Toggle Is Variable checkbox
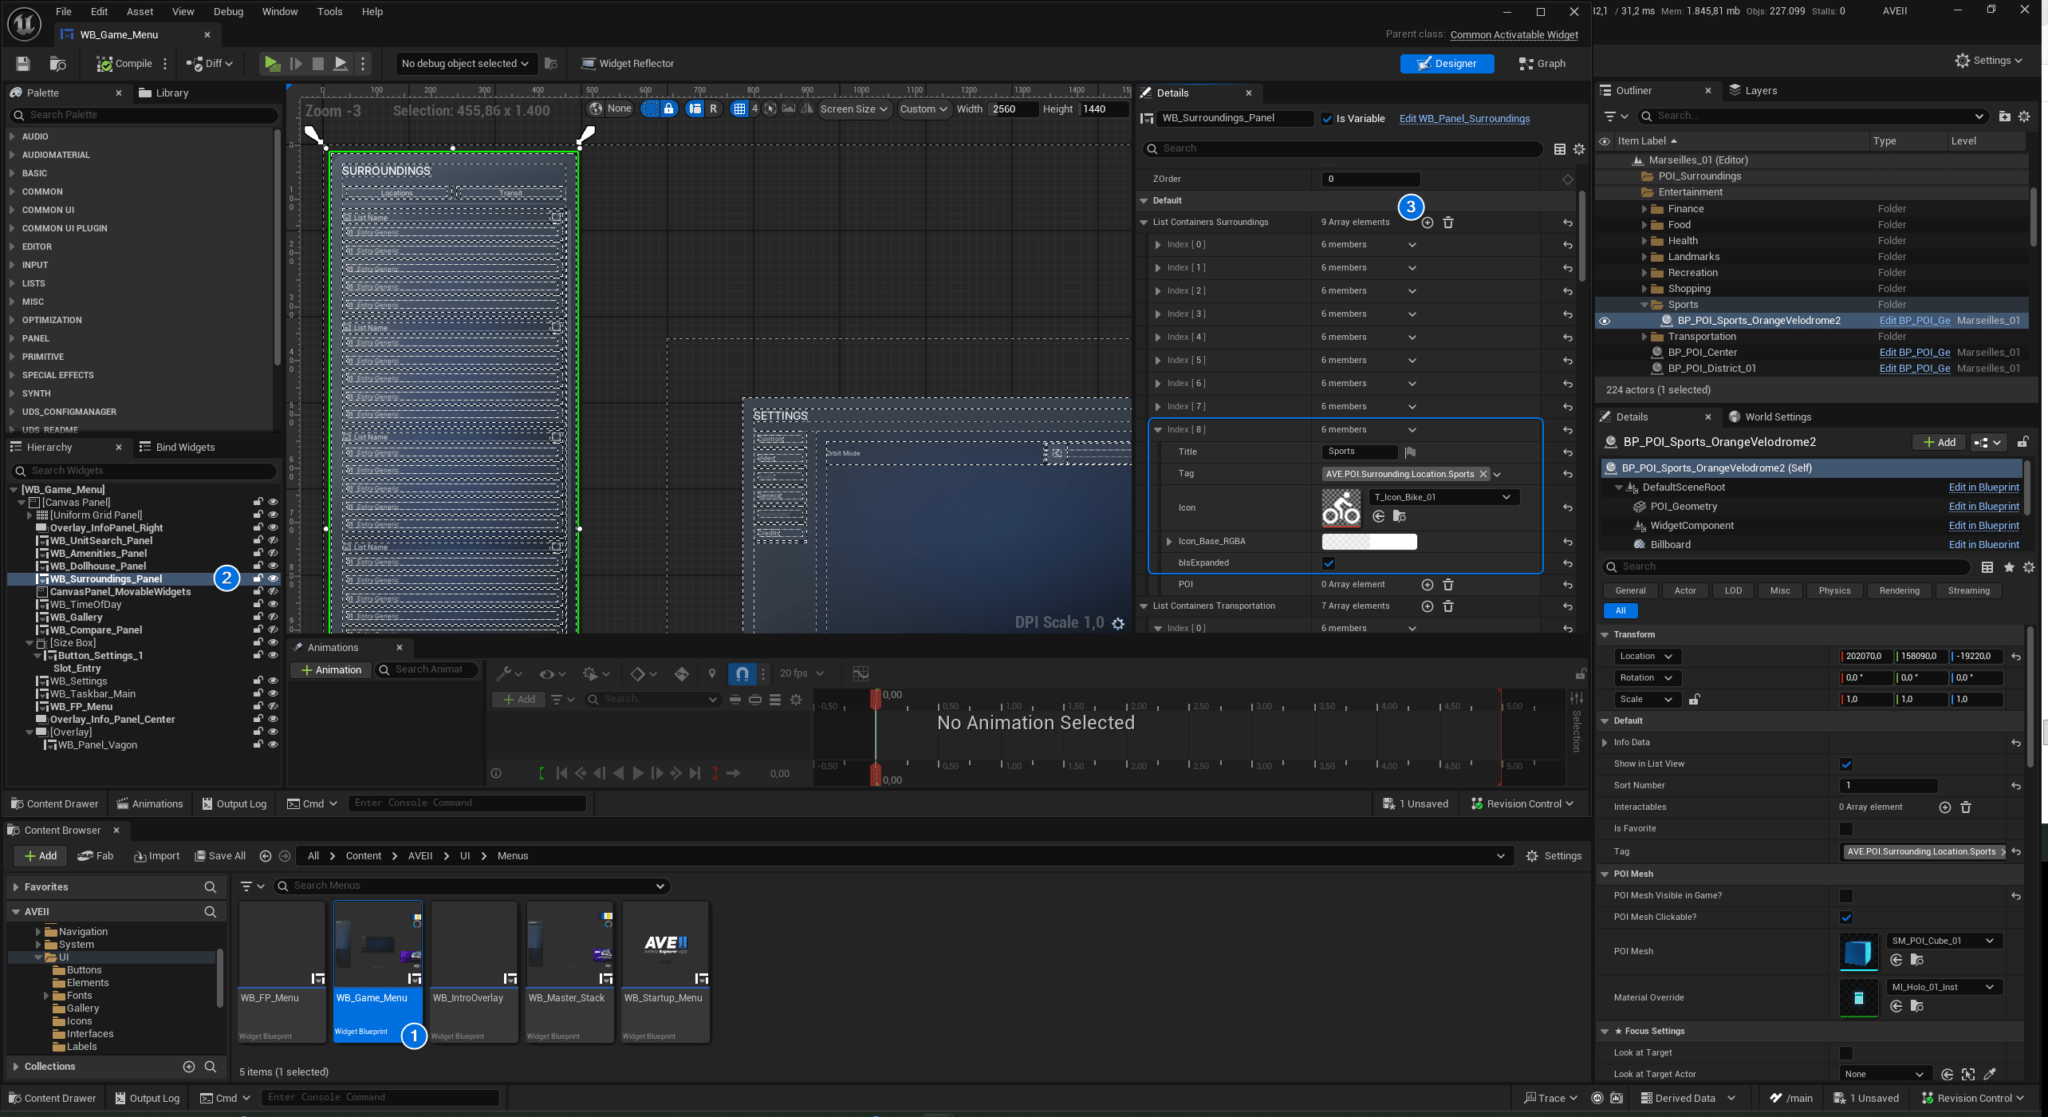 pos(1327,118)
